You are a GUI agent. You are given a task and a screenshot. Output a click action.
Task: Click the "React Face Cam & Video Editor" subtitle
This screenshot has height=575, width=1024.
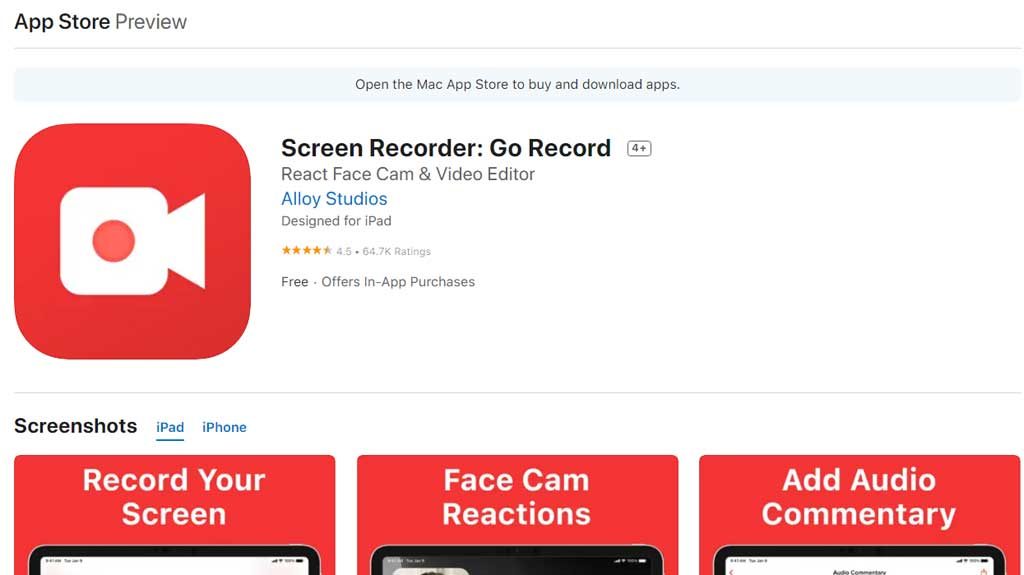tap(408, 174)
